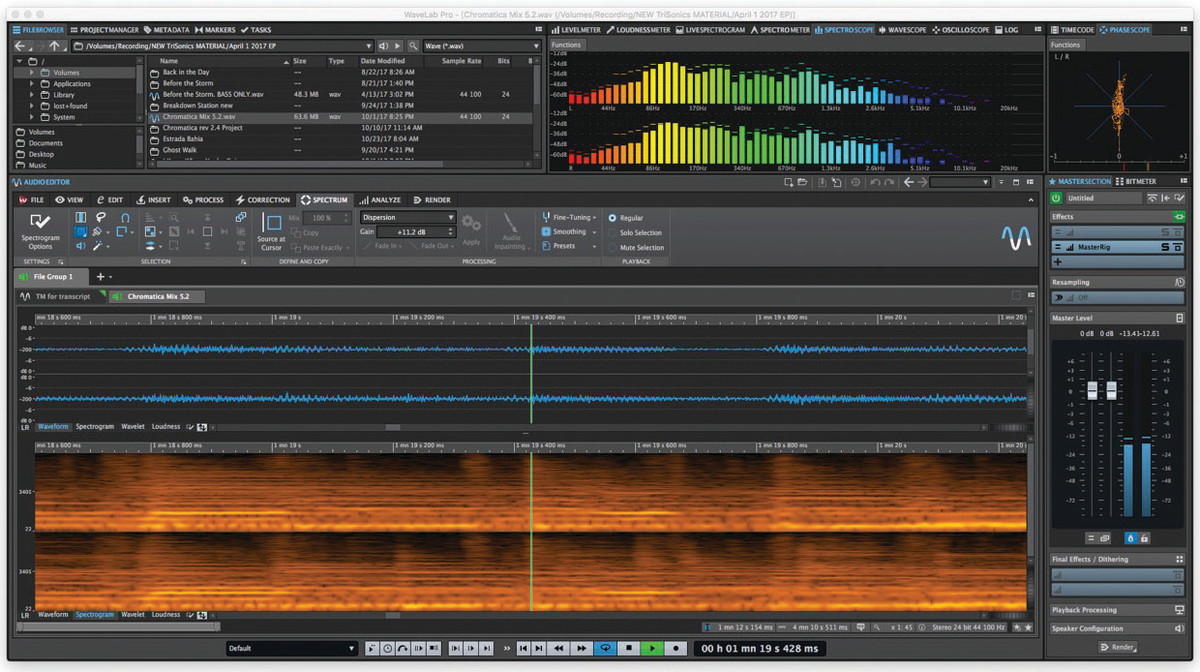Open the Markers tab
The image size is (1200, 672).
click(214, 30)
